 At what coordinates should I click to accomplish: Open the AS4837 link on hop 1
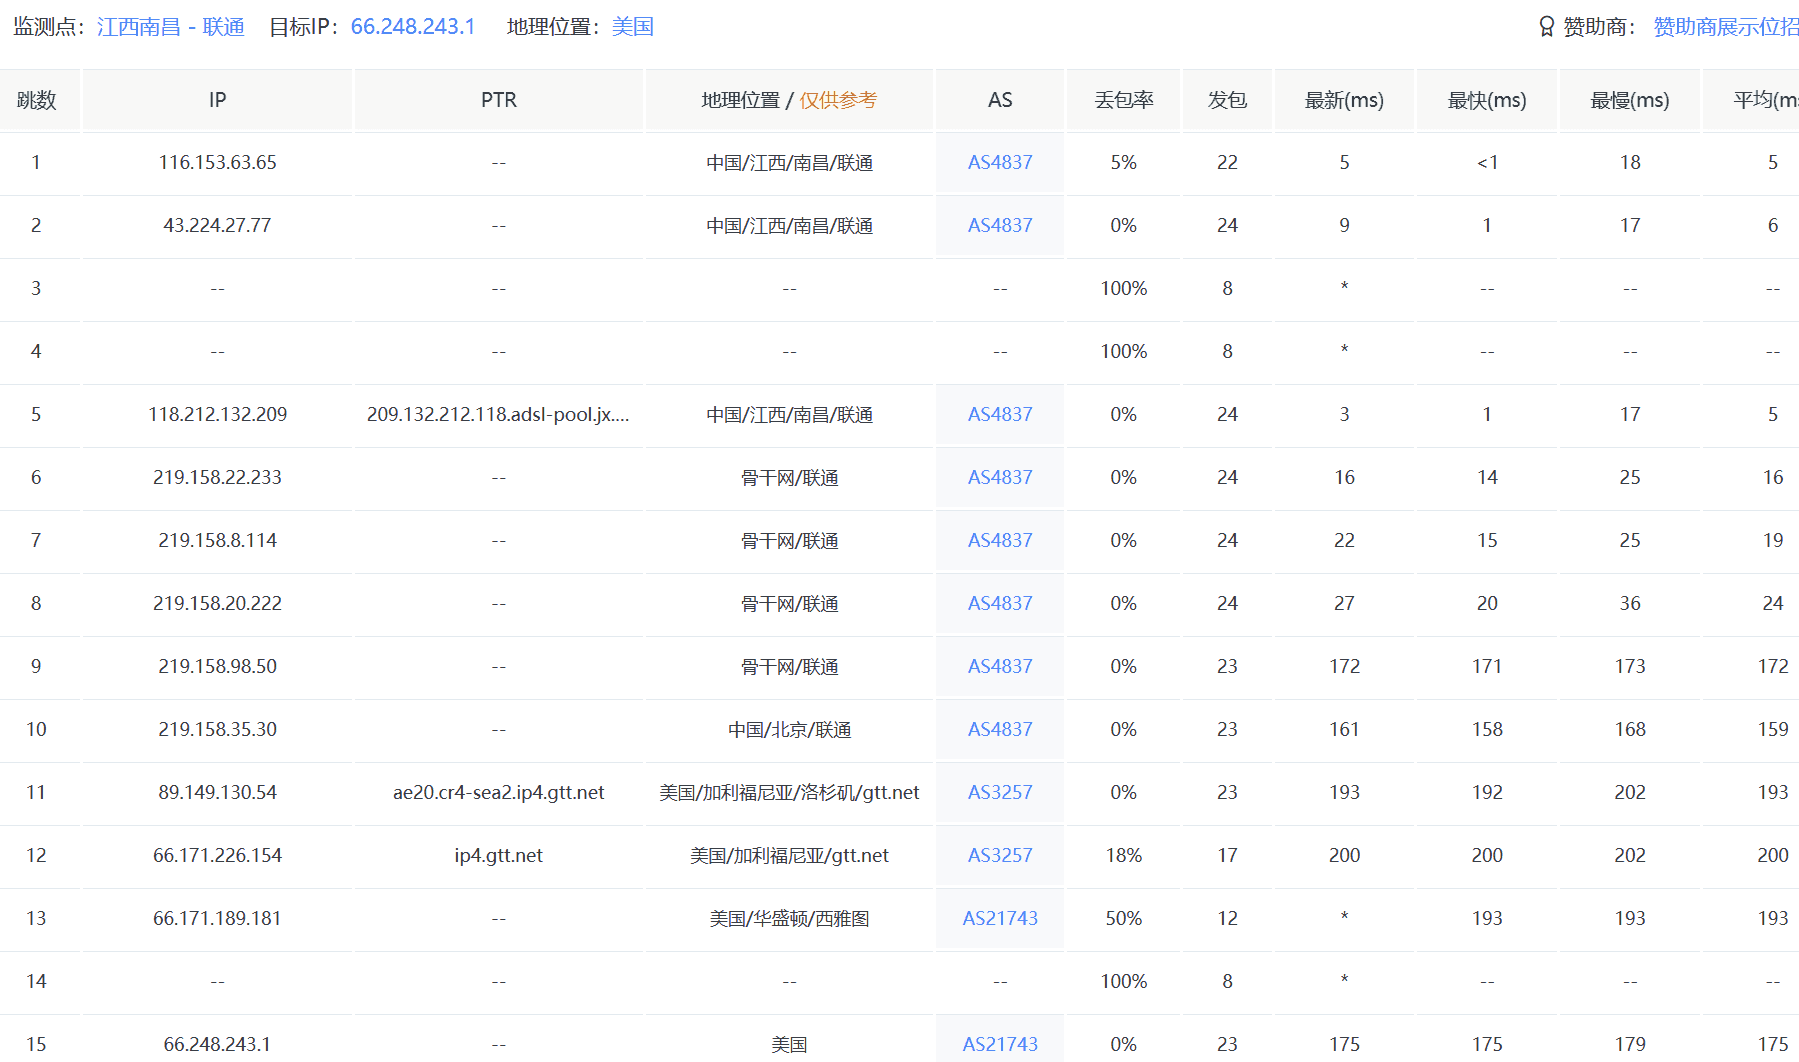pos(999,161)
